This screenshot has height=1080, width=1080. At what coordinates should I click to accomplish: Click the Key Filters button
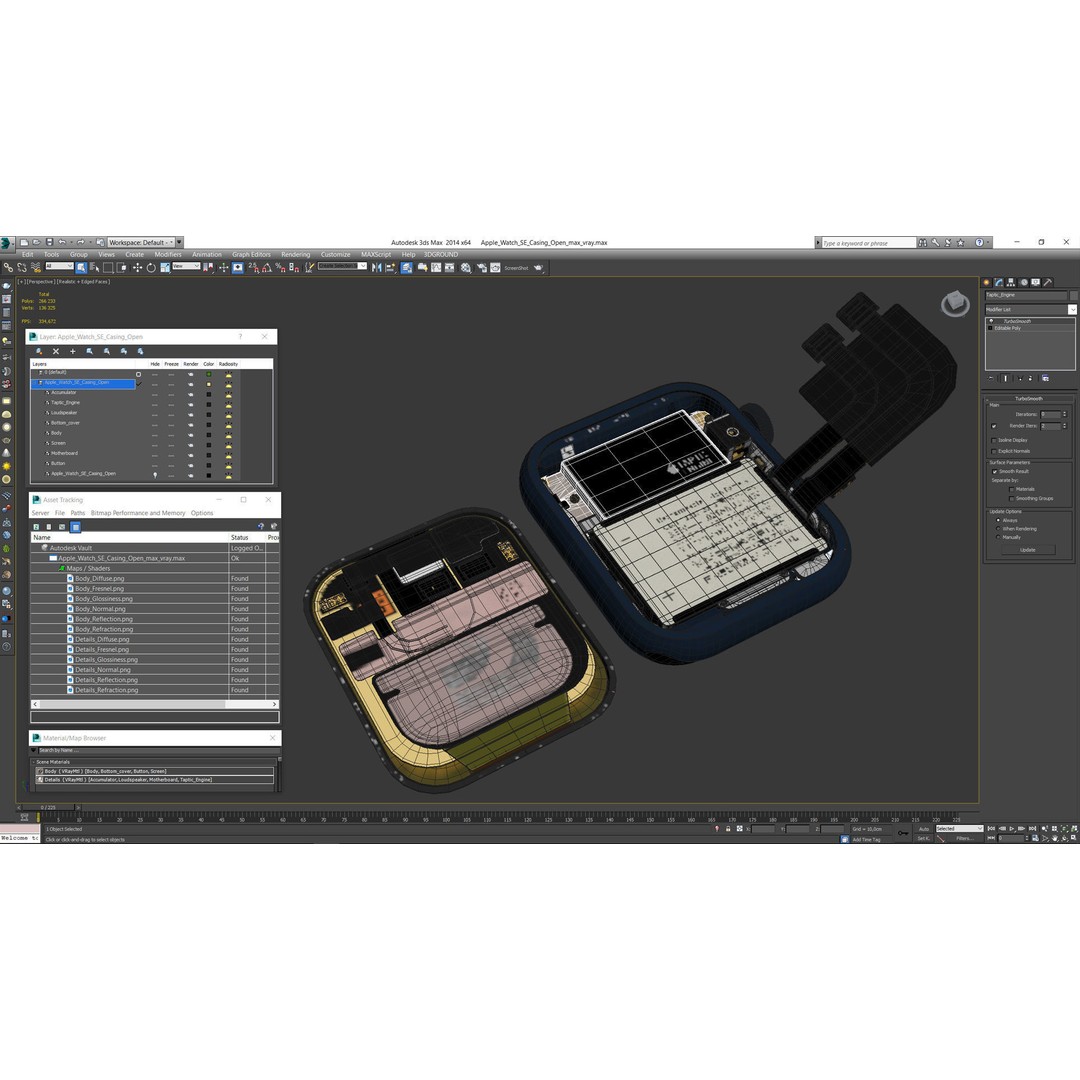pos(965,838)
